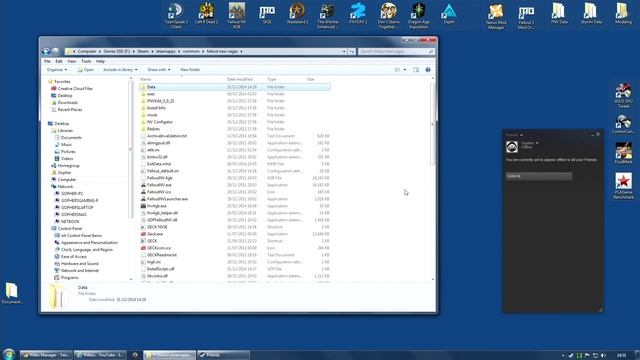Open the Tools menu in Explorer
Image resolution: width=640 pixels, height=360 pixels.
86,61
